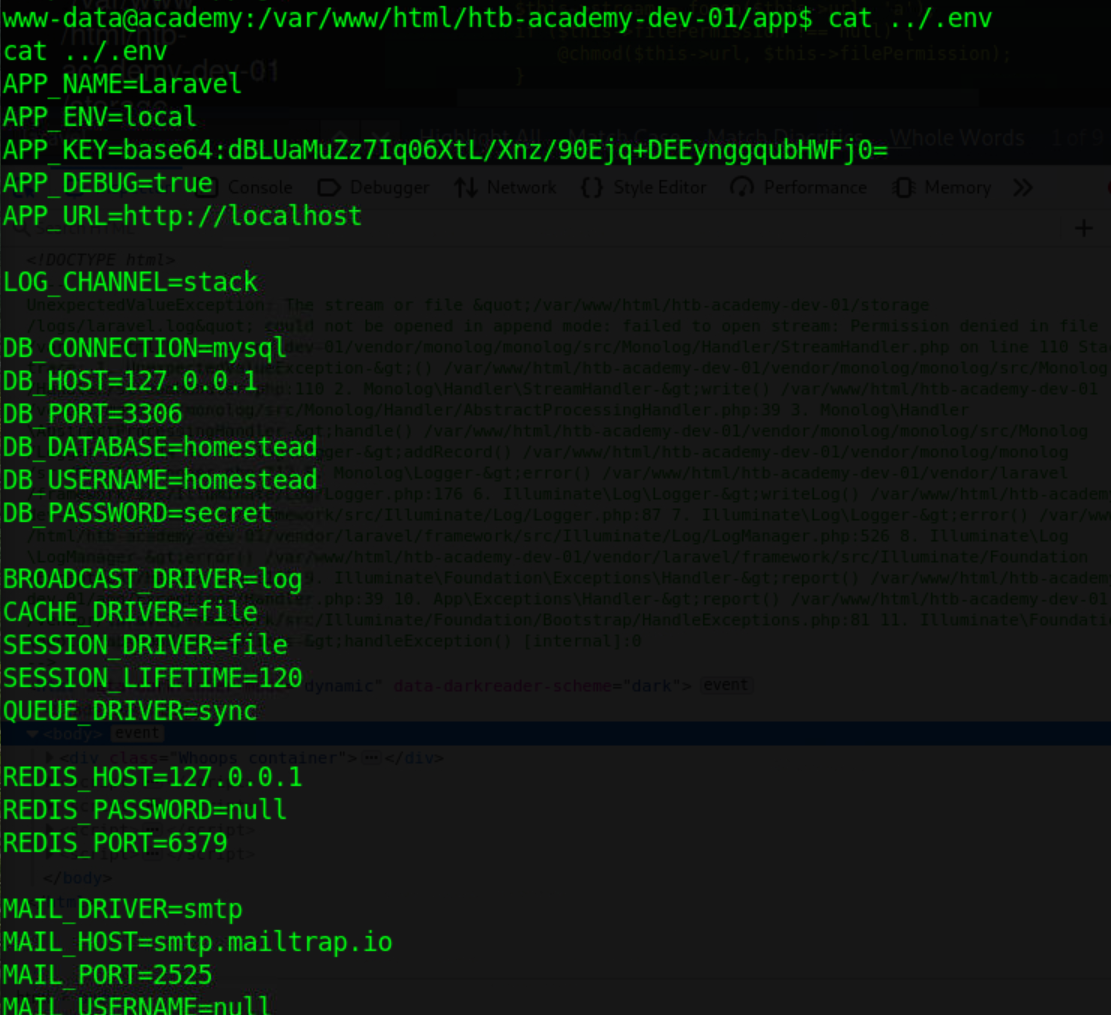The width and height of the screenshot is (1111, 1015).
Task: Click the SESSION_LIFETIME=120 line
Action: pyautogui.click(x=152, y=678)
